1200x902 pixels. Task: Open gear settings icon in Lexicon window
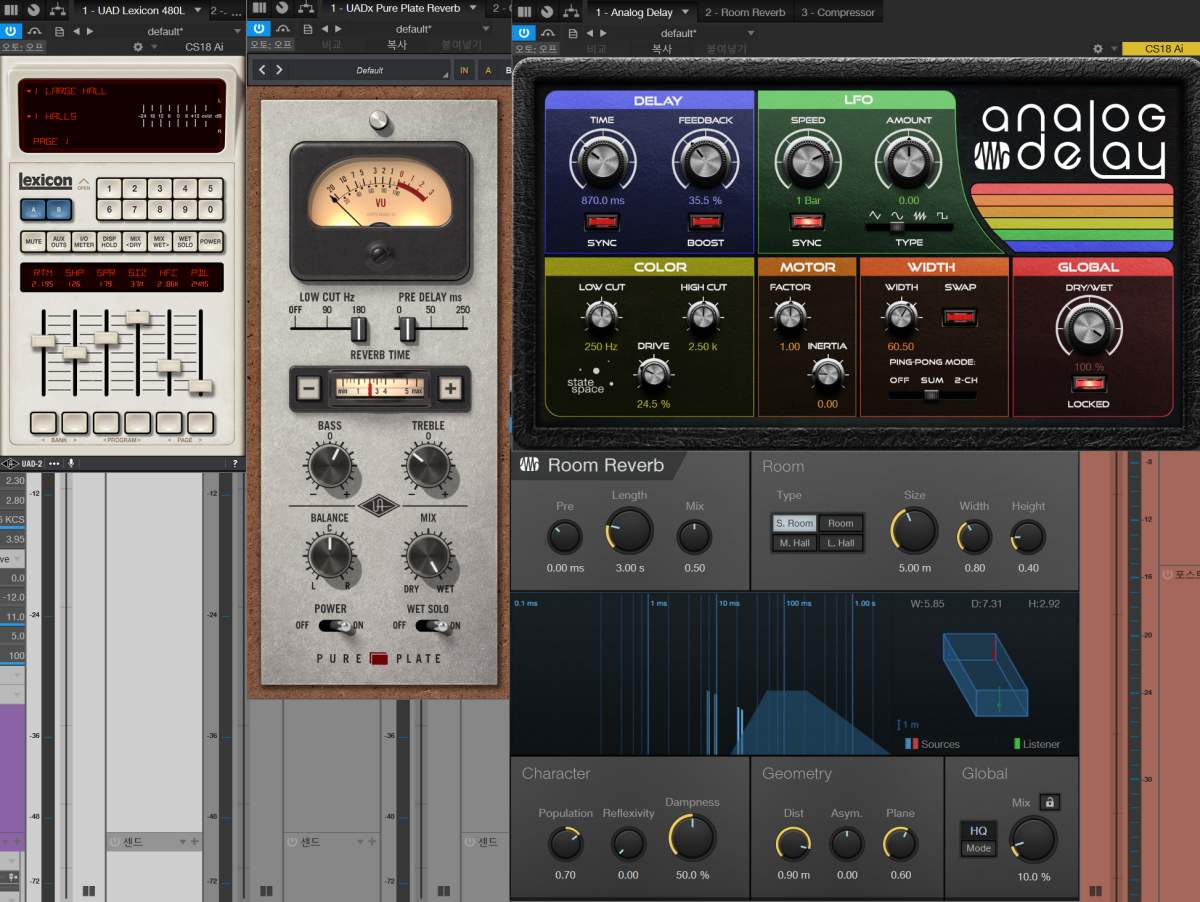point(138,47)
